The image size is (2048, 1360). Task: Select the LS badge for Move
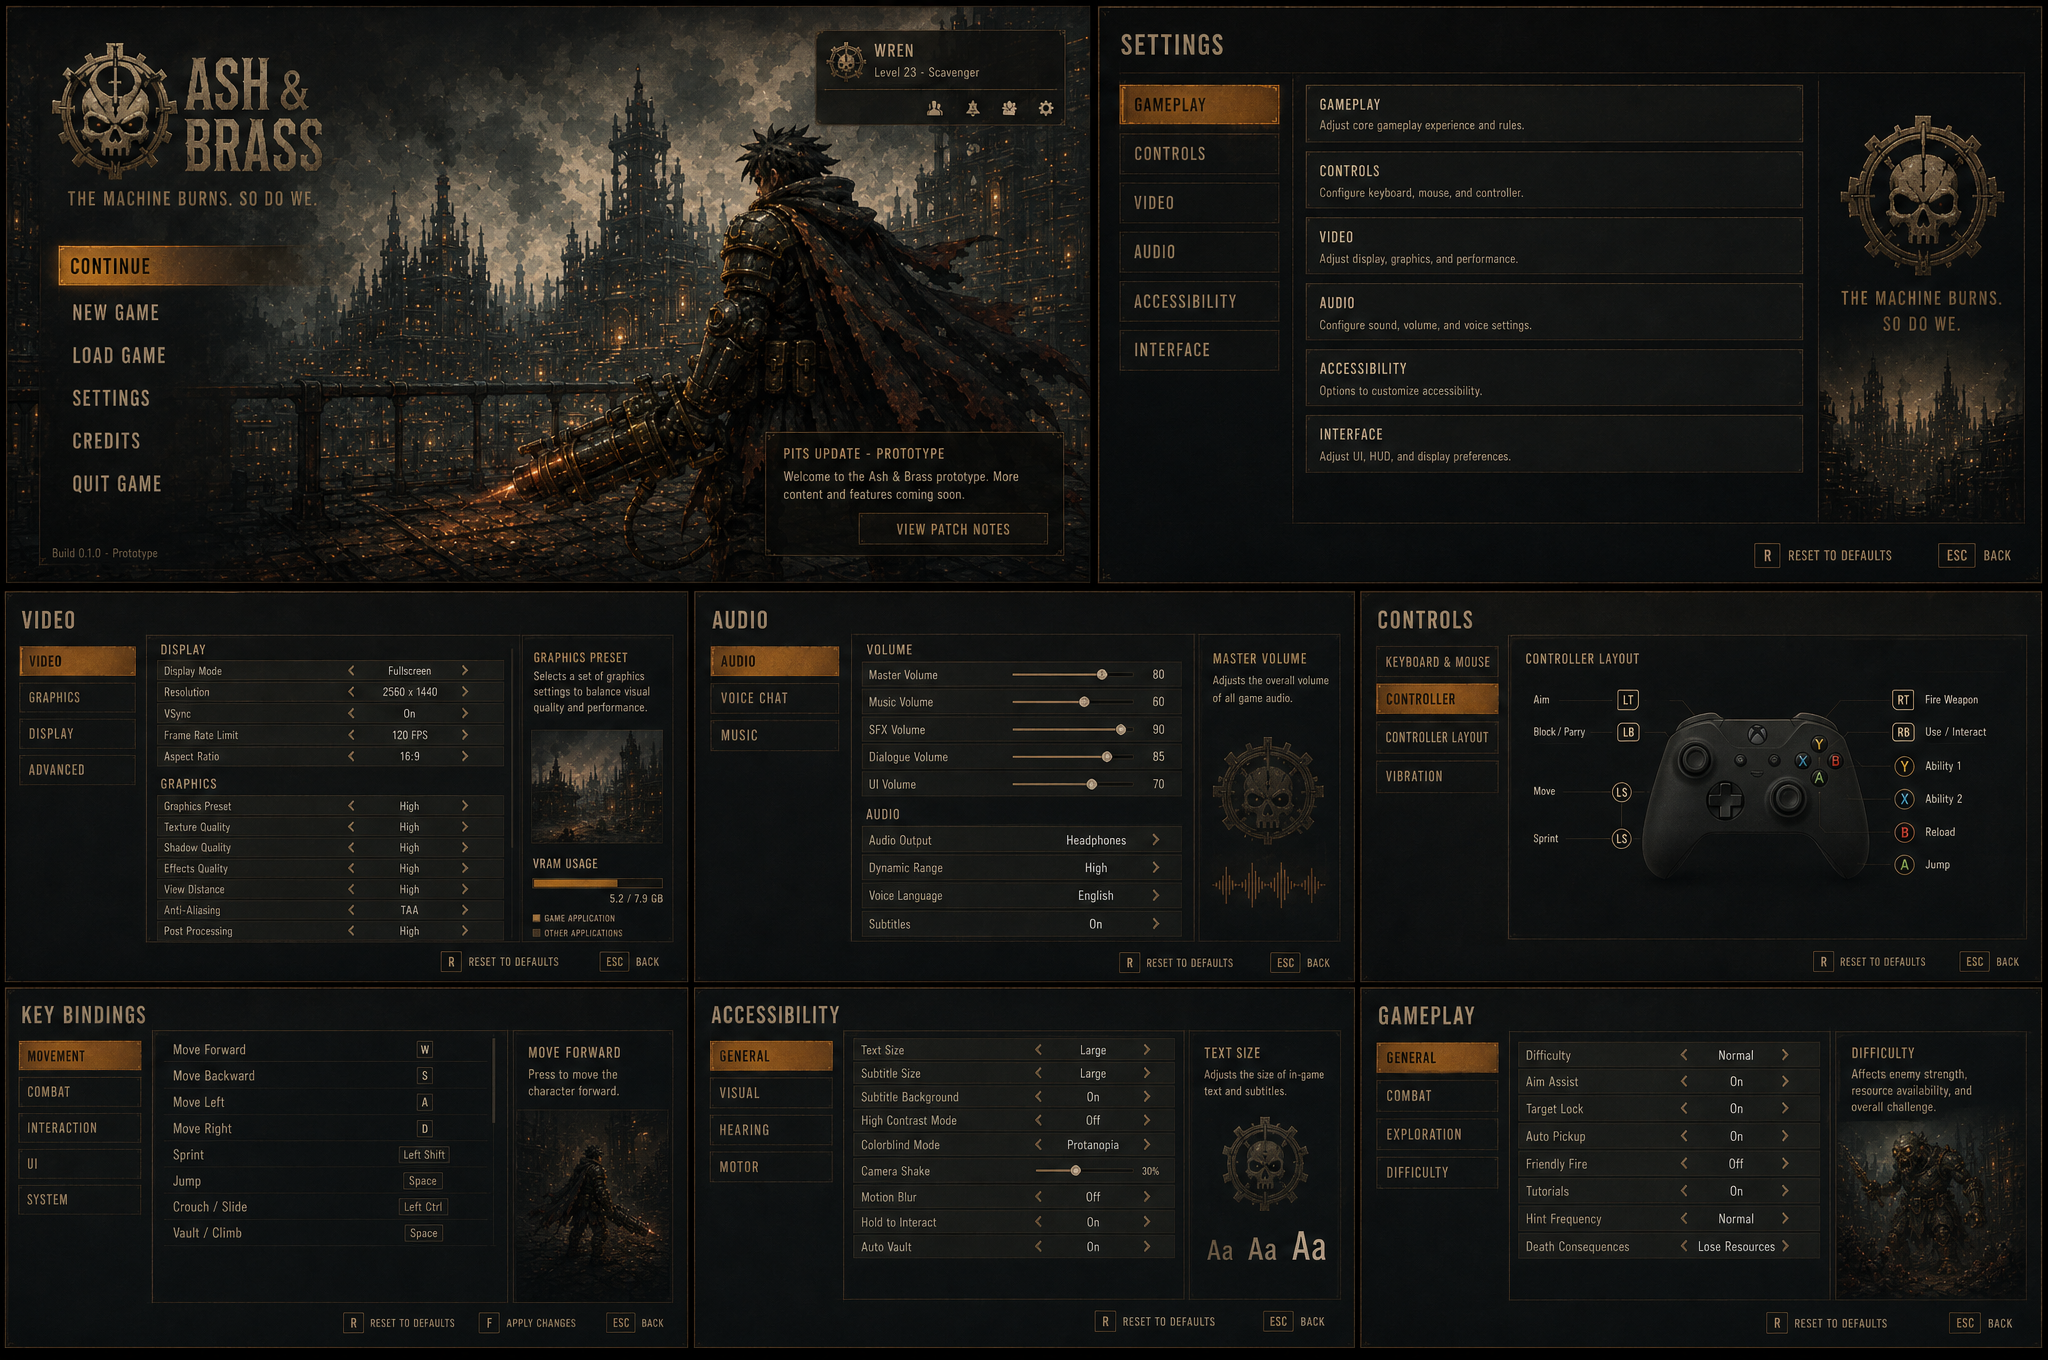click(x=1621, y=792)
